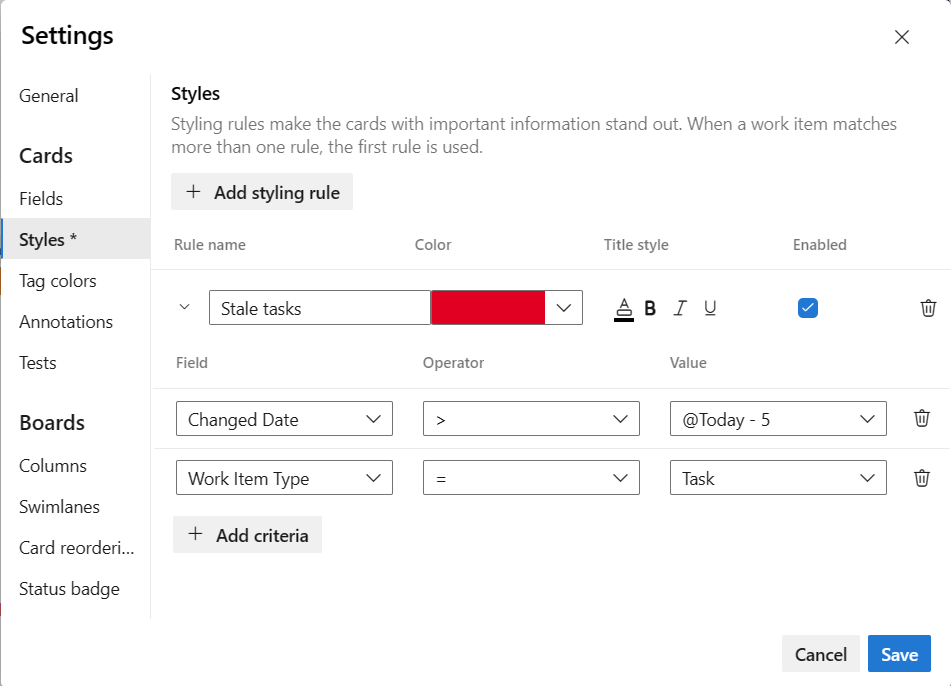
Task: Click the plus icon beside Add criteria
Action: point(195,534)
